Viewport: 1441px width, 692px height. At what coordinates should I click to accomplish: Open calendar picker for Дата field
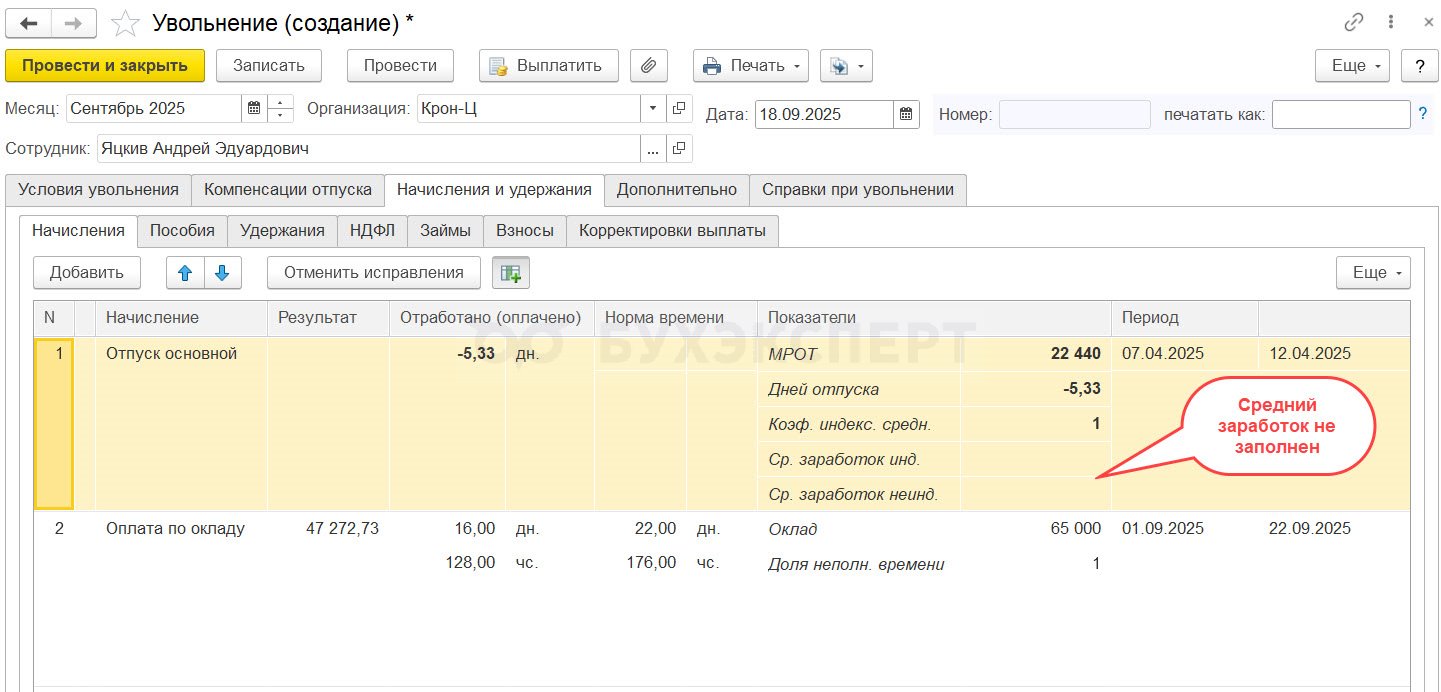click(905, 114)
